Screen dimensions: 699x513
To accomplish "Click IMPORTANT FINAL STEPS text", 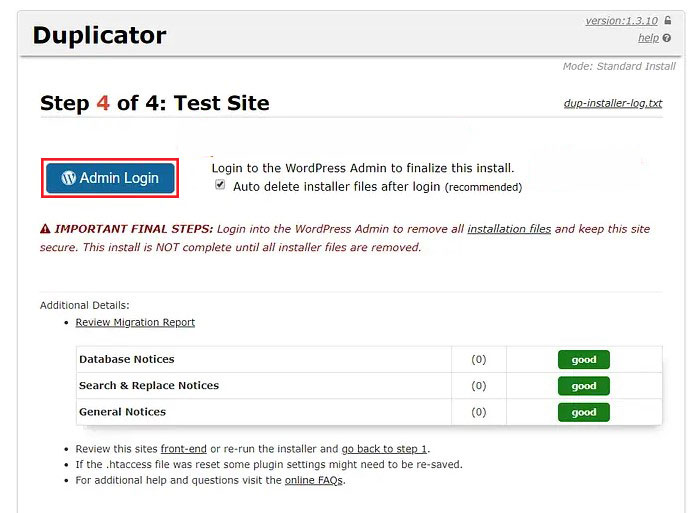I will (x=134, y=229).
